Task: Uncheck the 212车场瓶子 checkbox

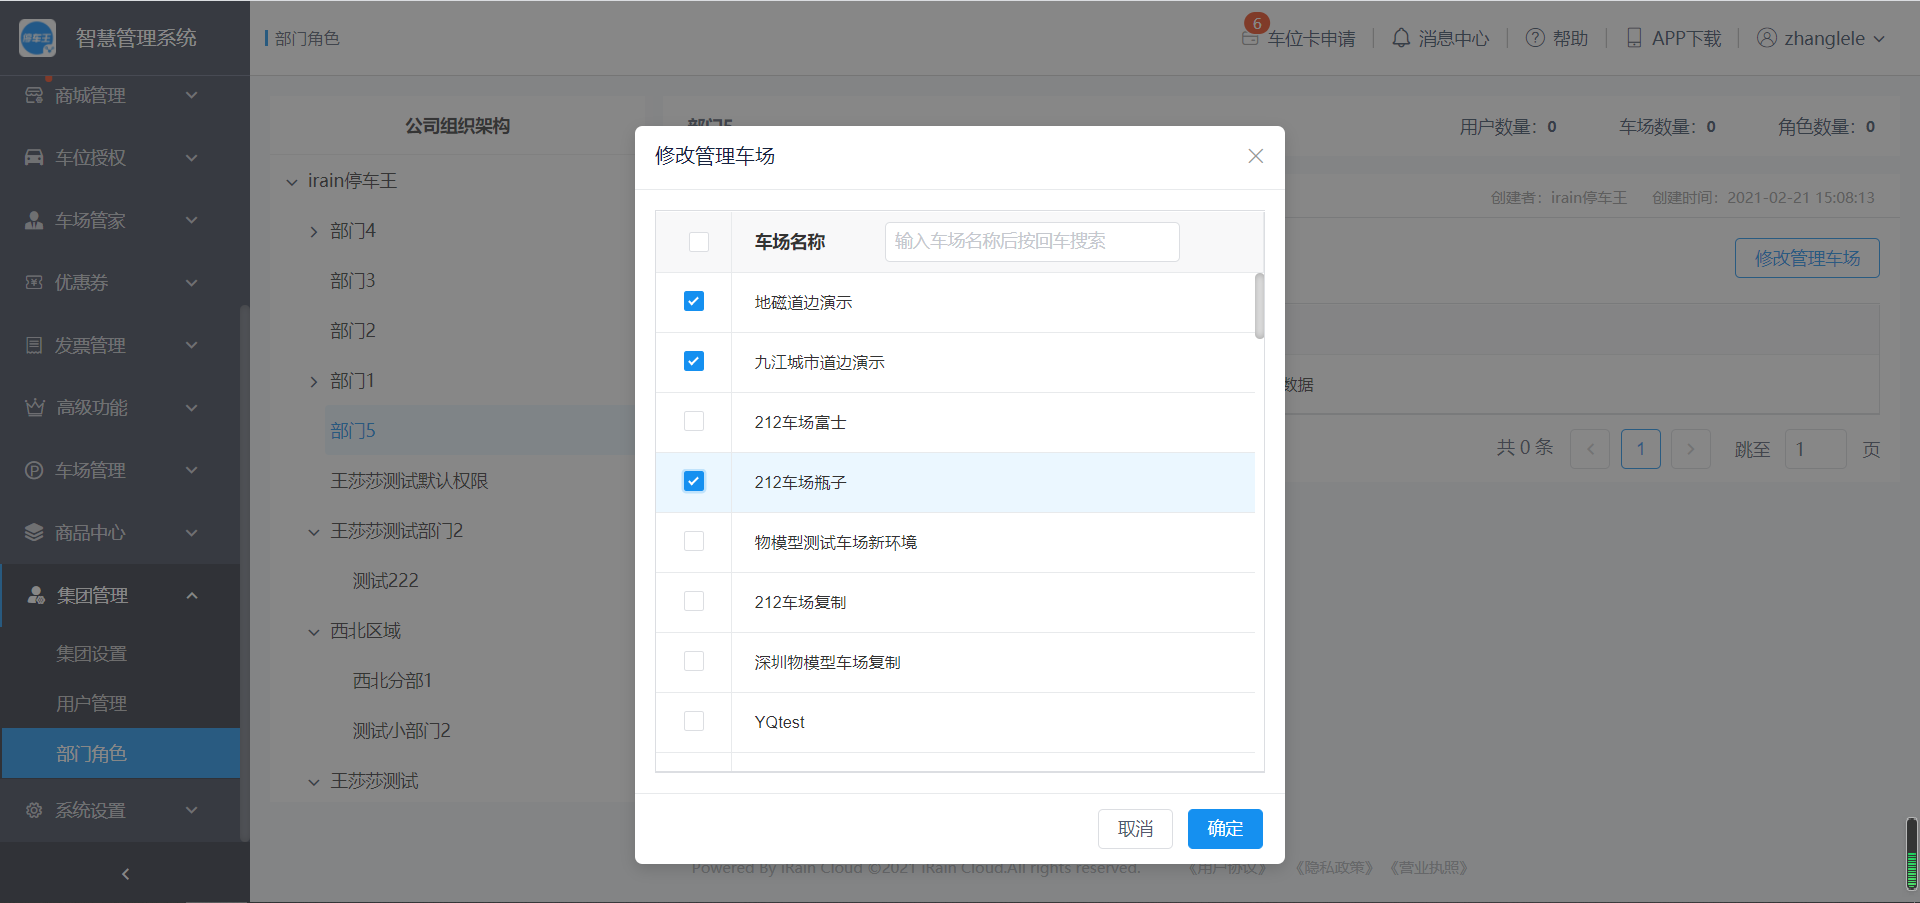Action: [x=694, y=481]
